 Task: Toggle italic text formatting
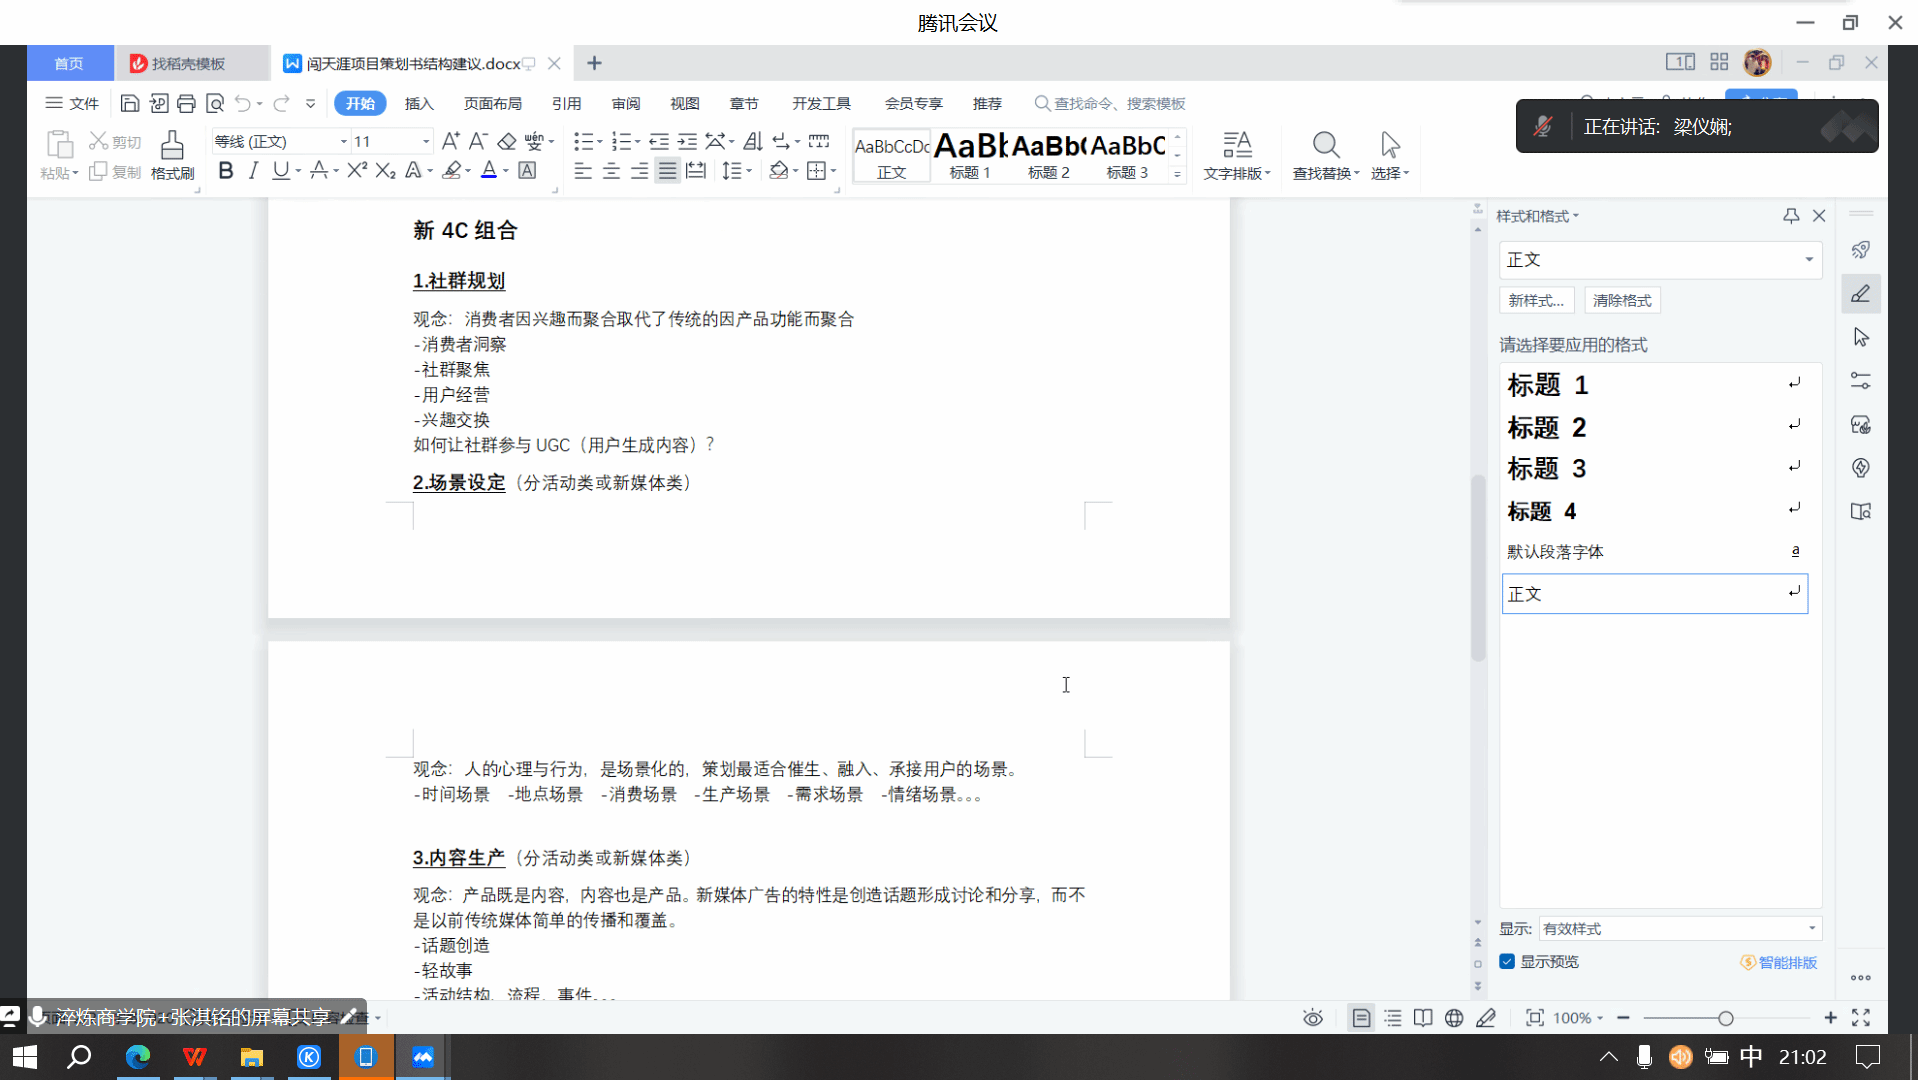253,171
